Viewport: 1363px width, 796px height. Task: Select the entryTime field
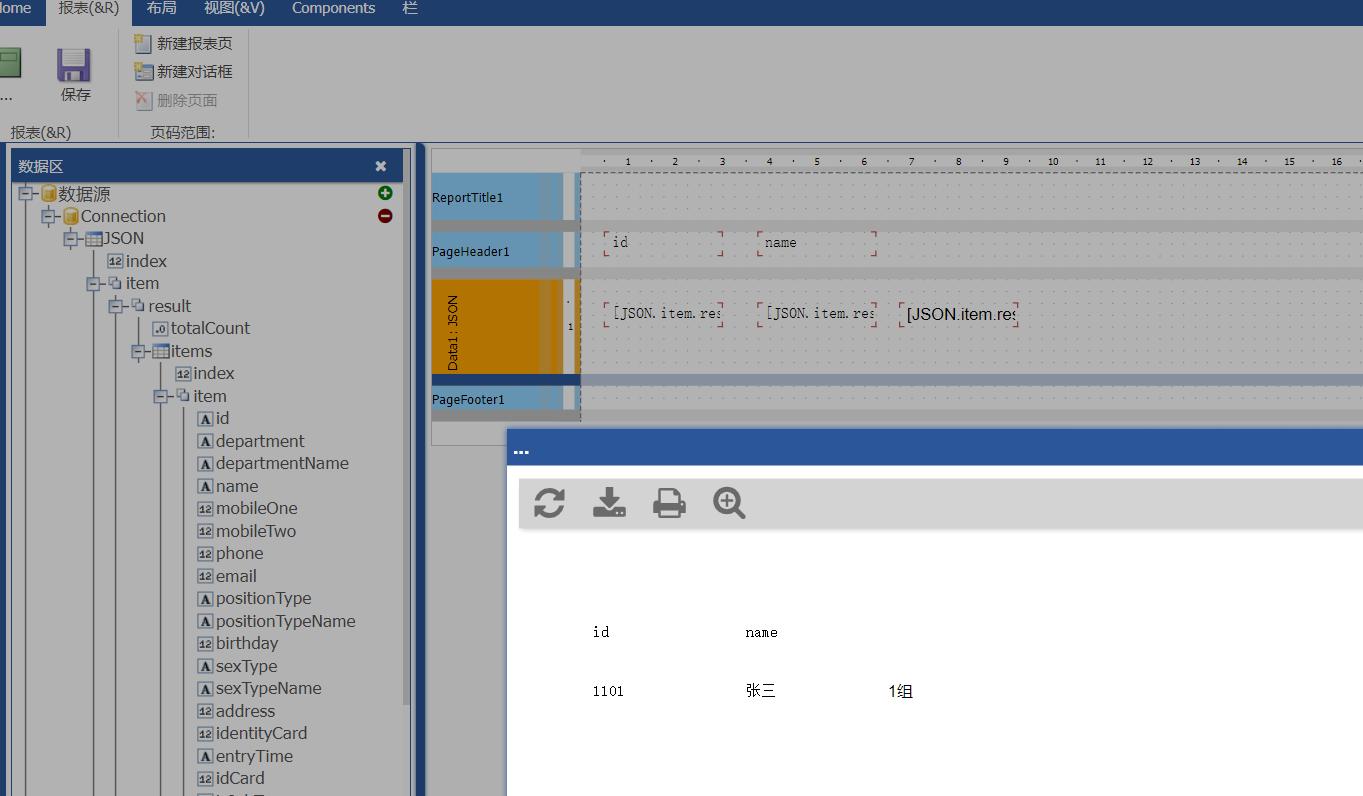(x=246, y=756)
